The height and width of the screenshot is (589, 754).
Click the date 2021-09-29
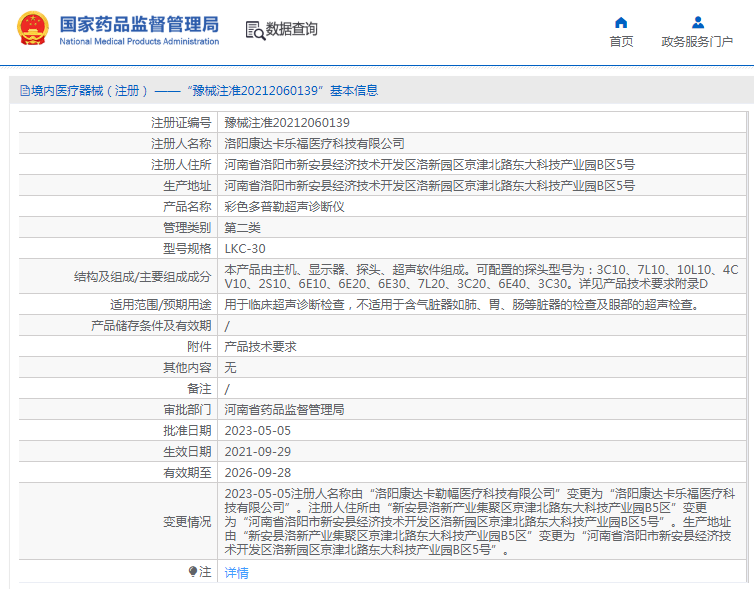click(258, 451)
